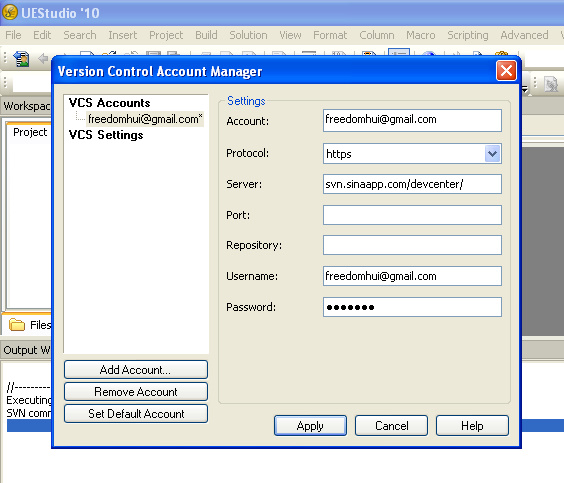This screenshot has height=483, width=564.
Task: Click into the Repository input field
Action: 412,245
